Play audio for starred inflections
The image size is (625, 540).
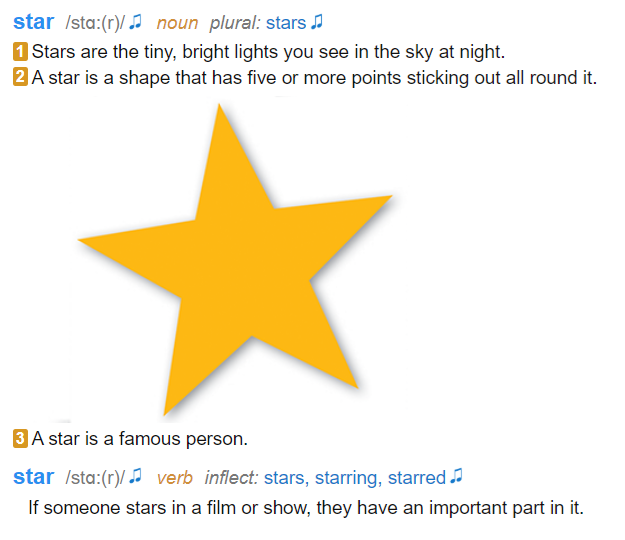(x=456, y=475)
